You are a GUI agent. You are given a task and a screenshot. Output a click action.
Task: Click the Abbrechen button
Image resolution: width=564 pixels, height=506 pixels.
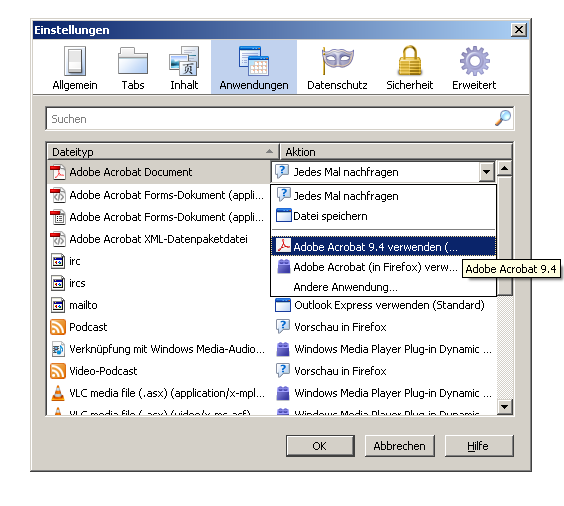coord(400,446)
